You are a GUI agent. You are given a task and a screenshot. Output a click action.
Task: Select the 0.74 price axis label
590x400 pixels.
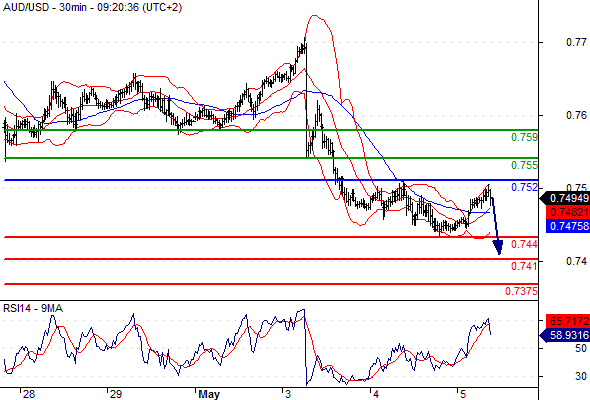576,261
